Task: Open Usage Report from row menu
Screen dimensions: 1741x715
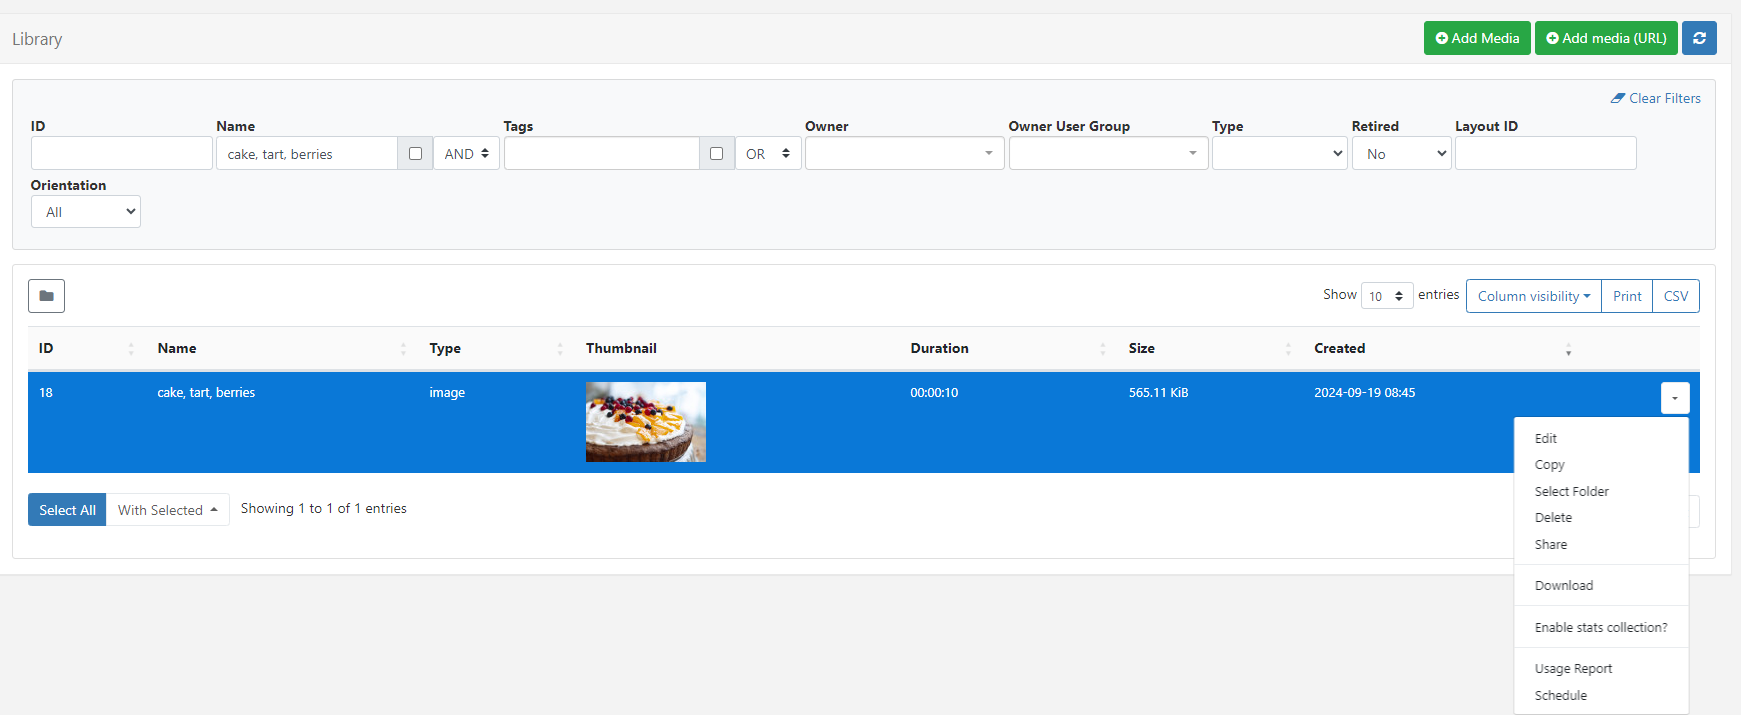Action: 1573,669
